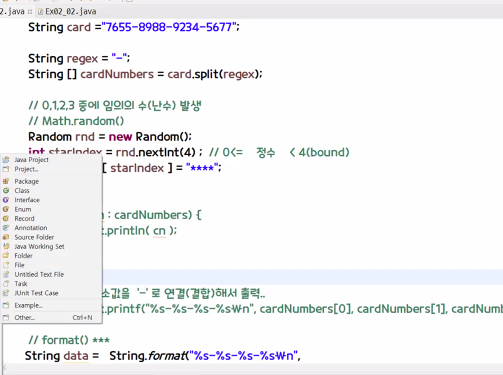503x375 pixels.
Task: Click the Example... wizard icon
Action: pyautogui.click(x=6, y=305)
